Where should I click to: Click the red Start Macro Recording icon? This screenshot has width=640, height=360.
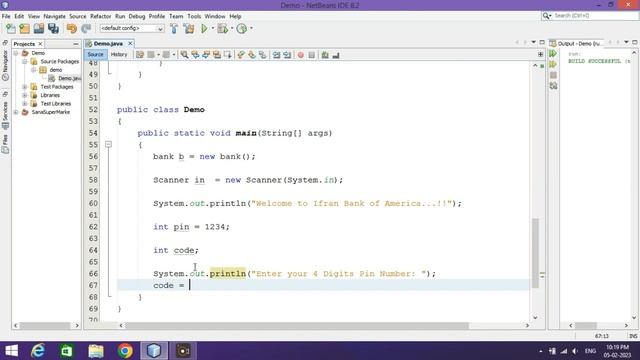pos(301,55)
